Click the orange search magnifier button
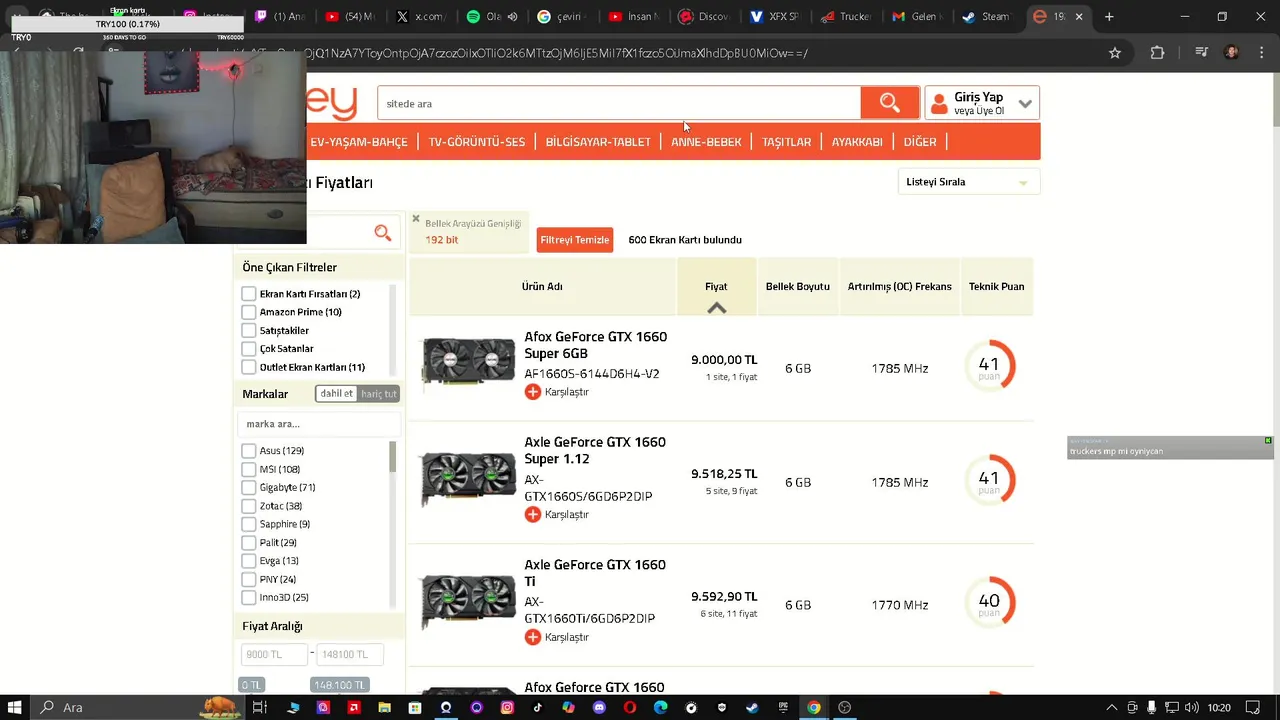This screenshot has width=1280, height=720. click(889, 103)
